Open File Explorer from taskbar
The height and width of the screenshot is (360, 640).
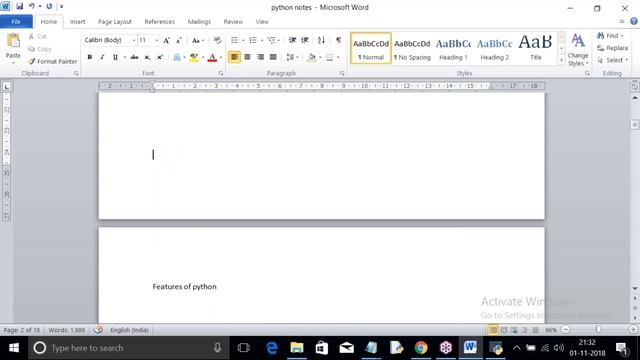click(297, 348)
